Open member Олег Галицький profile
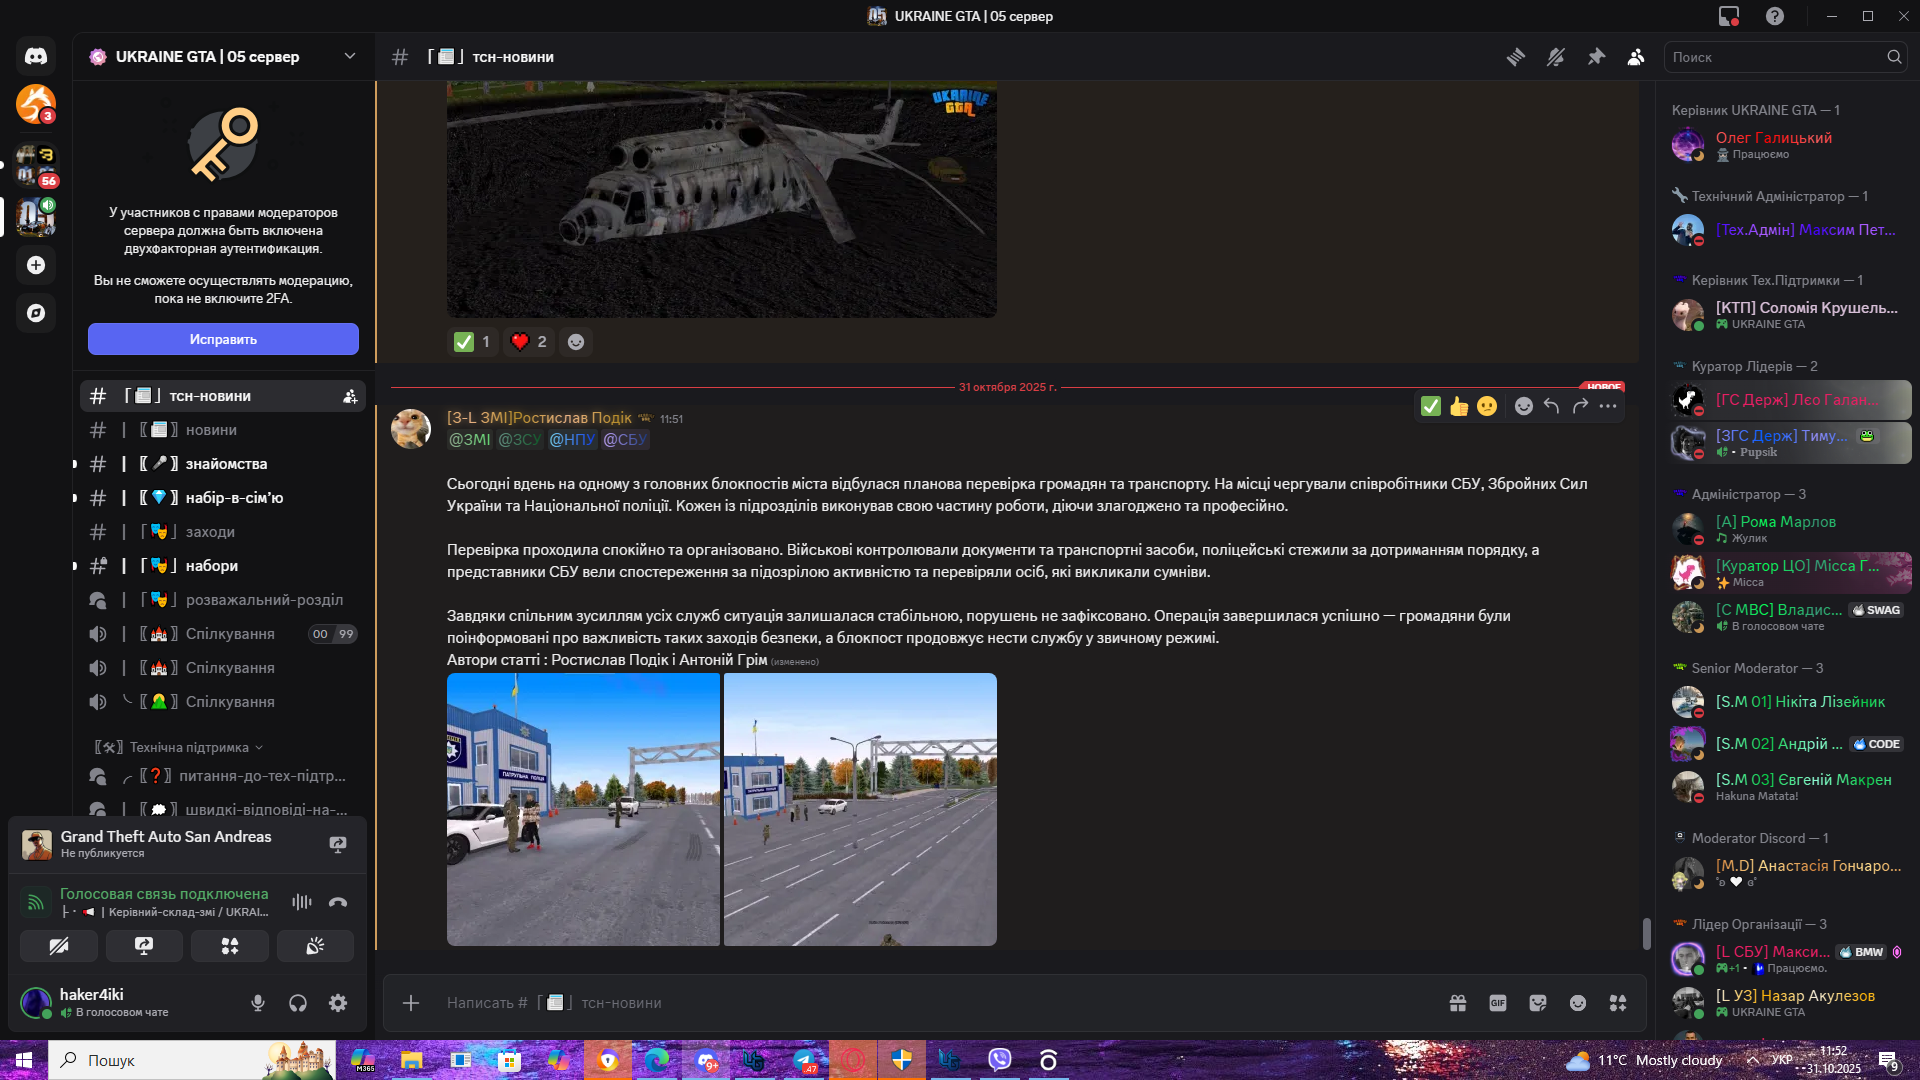This screenshot has height=1080, width=1920. (x=1790, y=145)
